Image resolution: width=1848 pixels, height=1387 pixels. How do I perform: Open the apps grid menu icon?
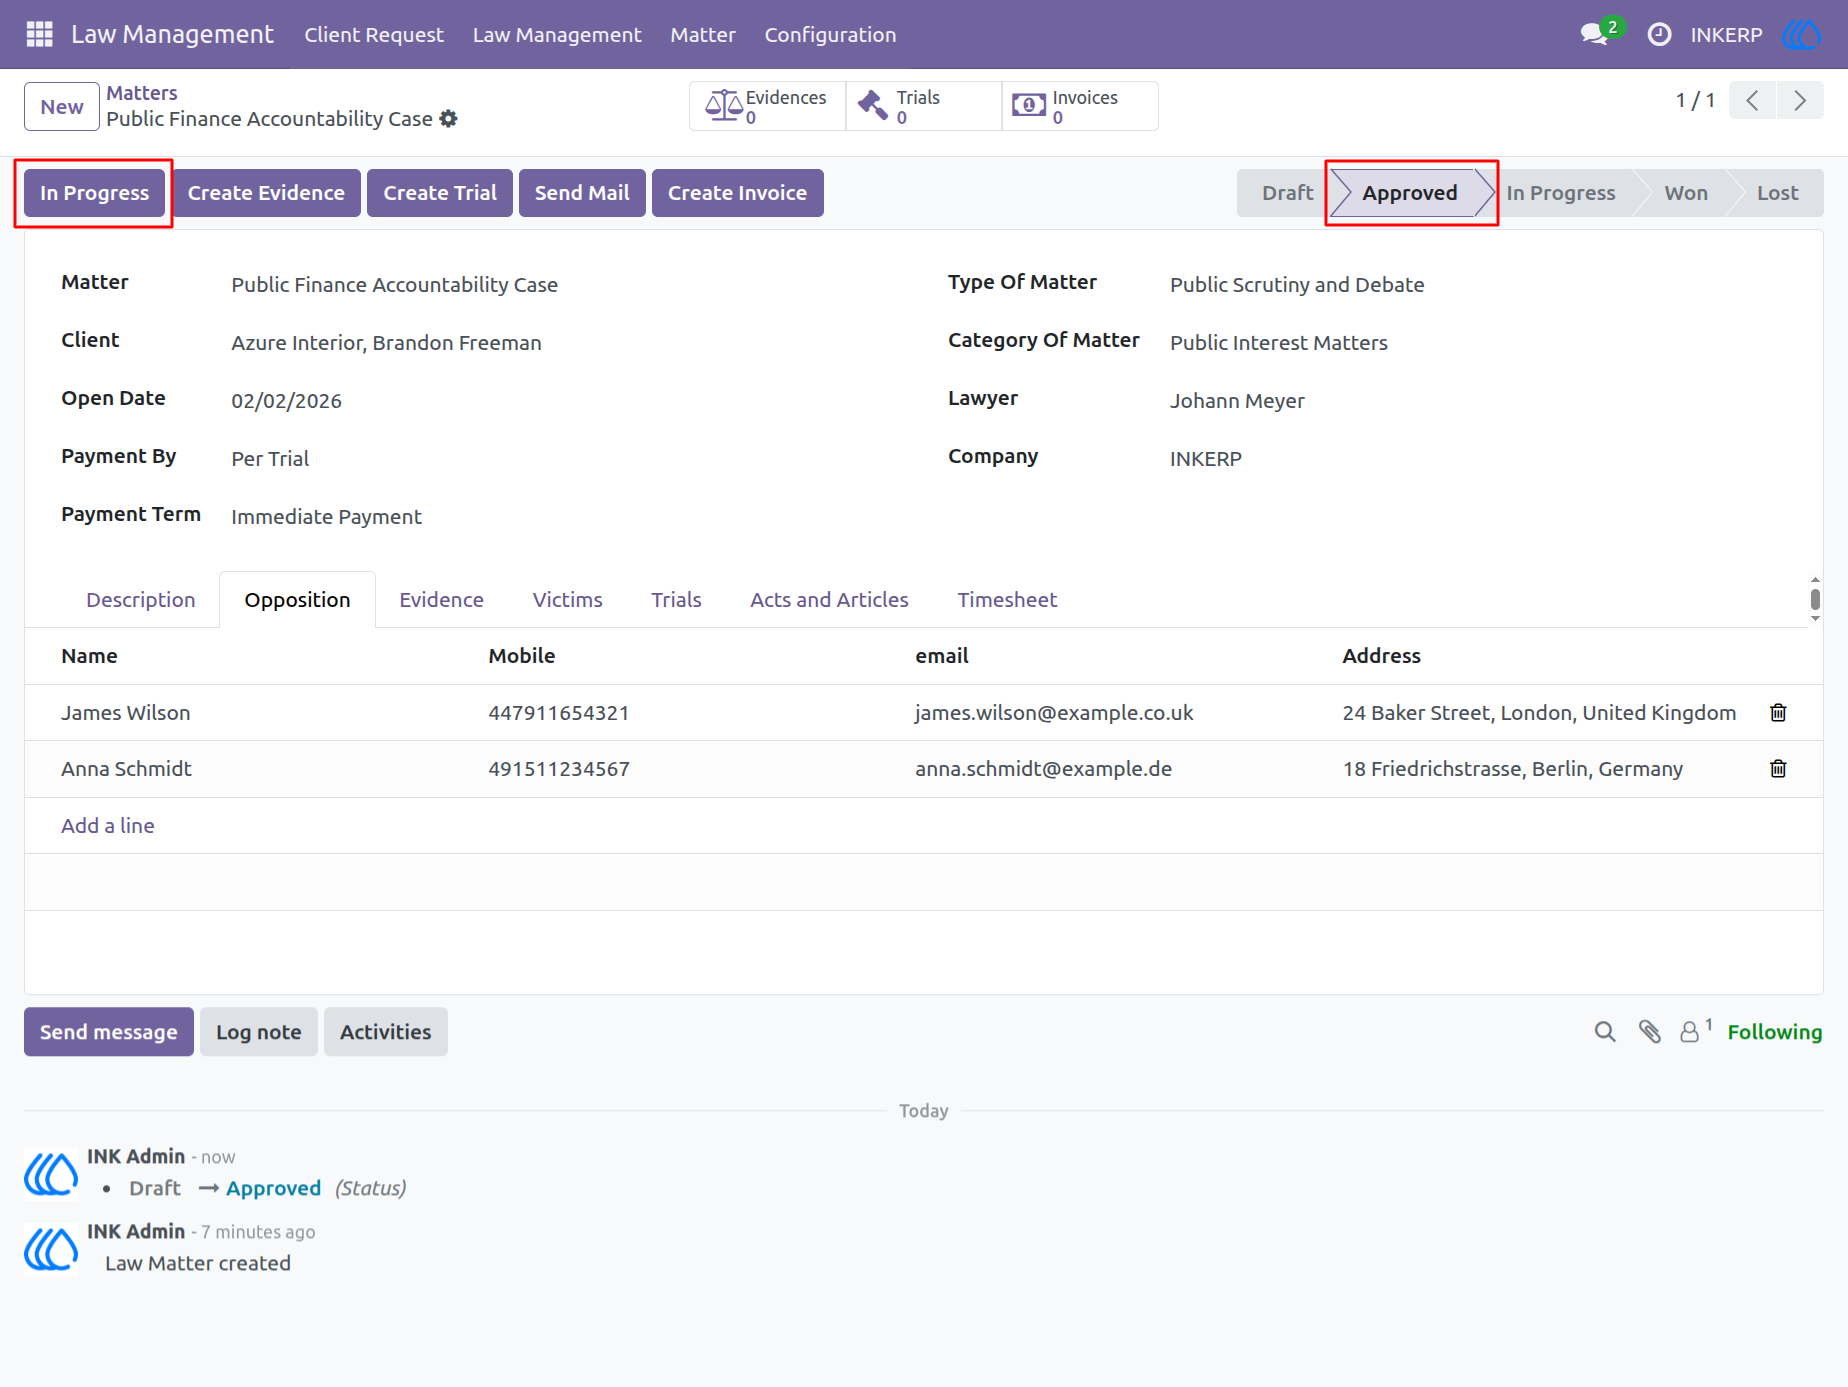click(39, 34)
